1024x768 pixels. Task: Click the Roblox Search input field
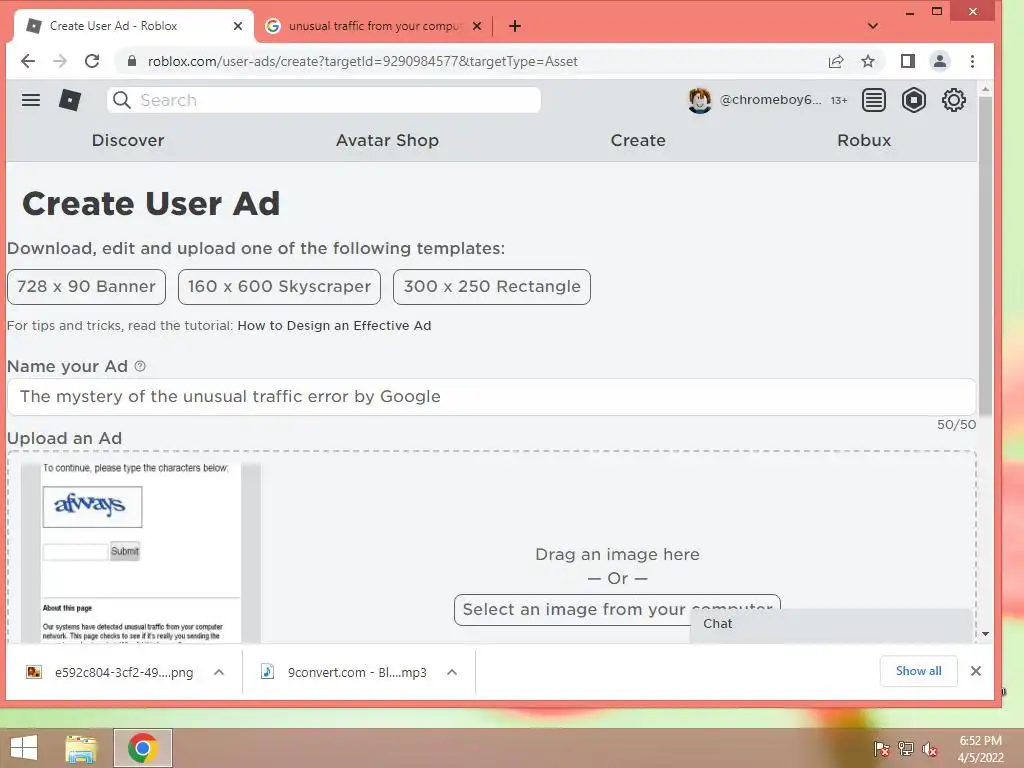click(x=324, y=100)
